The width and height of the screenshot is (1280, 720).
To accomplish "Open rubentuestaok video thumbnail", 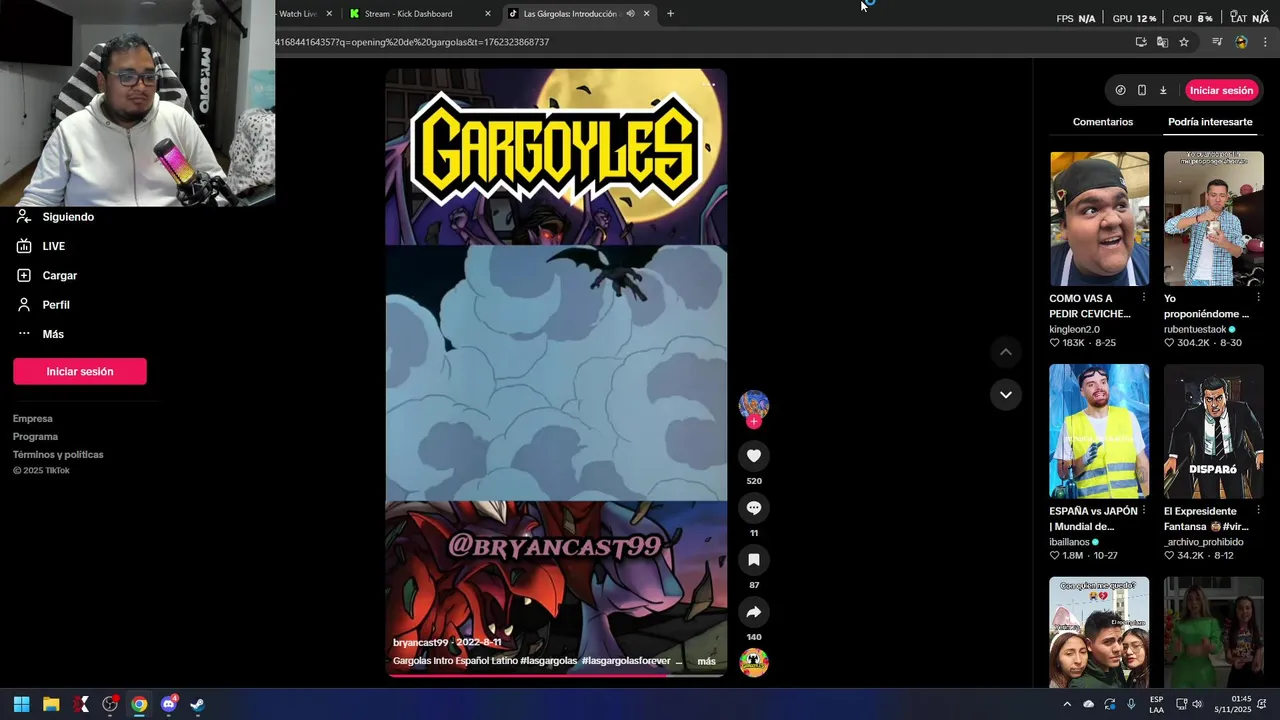I will click(1213, 219).
